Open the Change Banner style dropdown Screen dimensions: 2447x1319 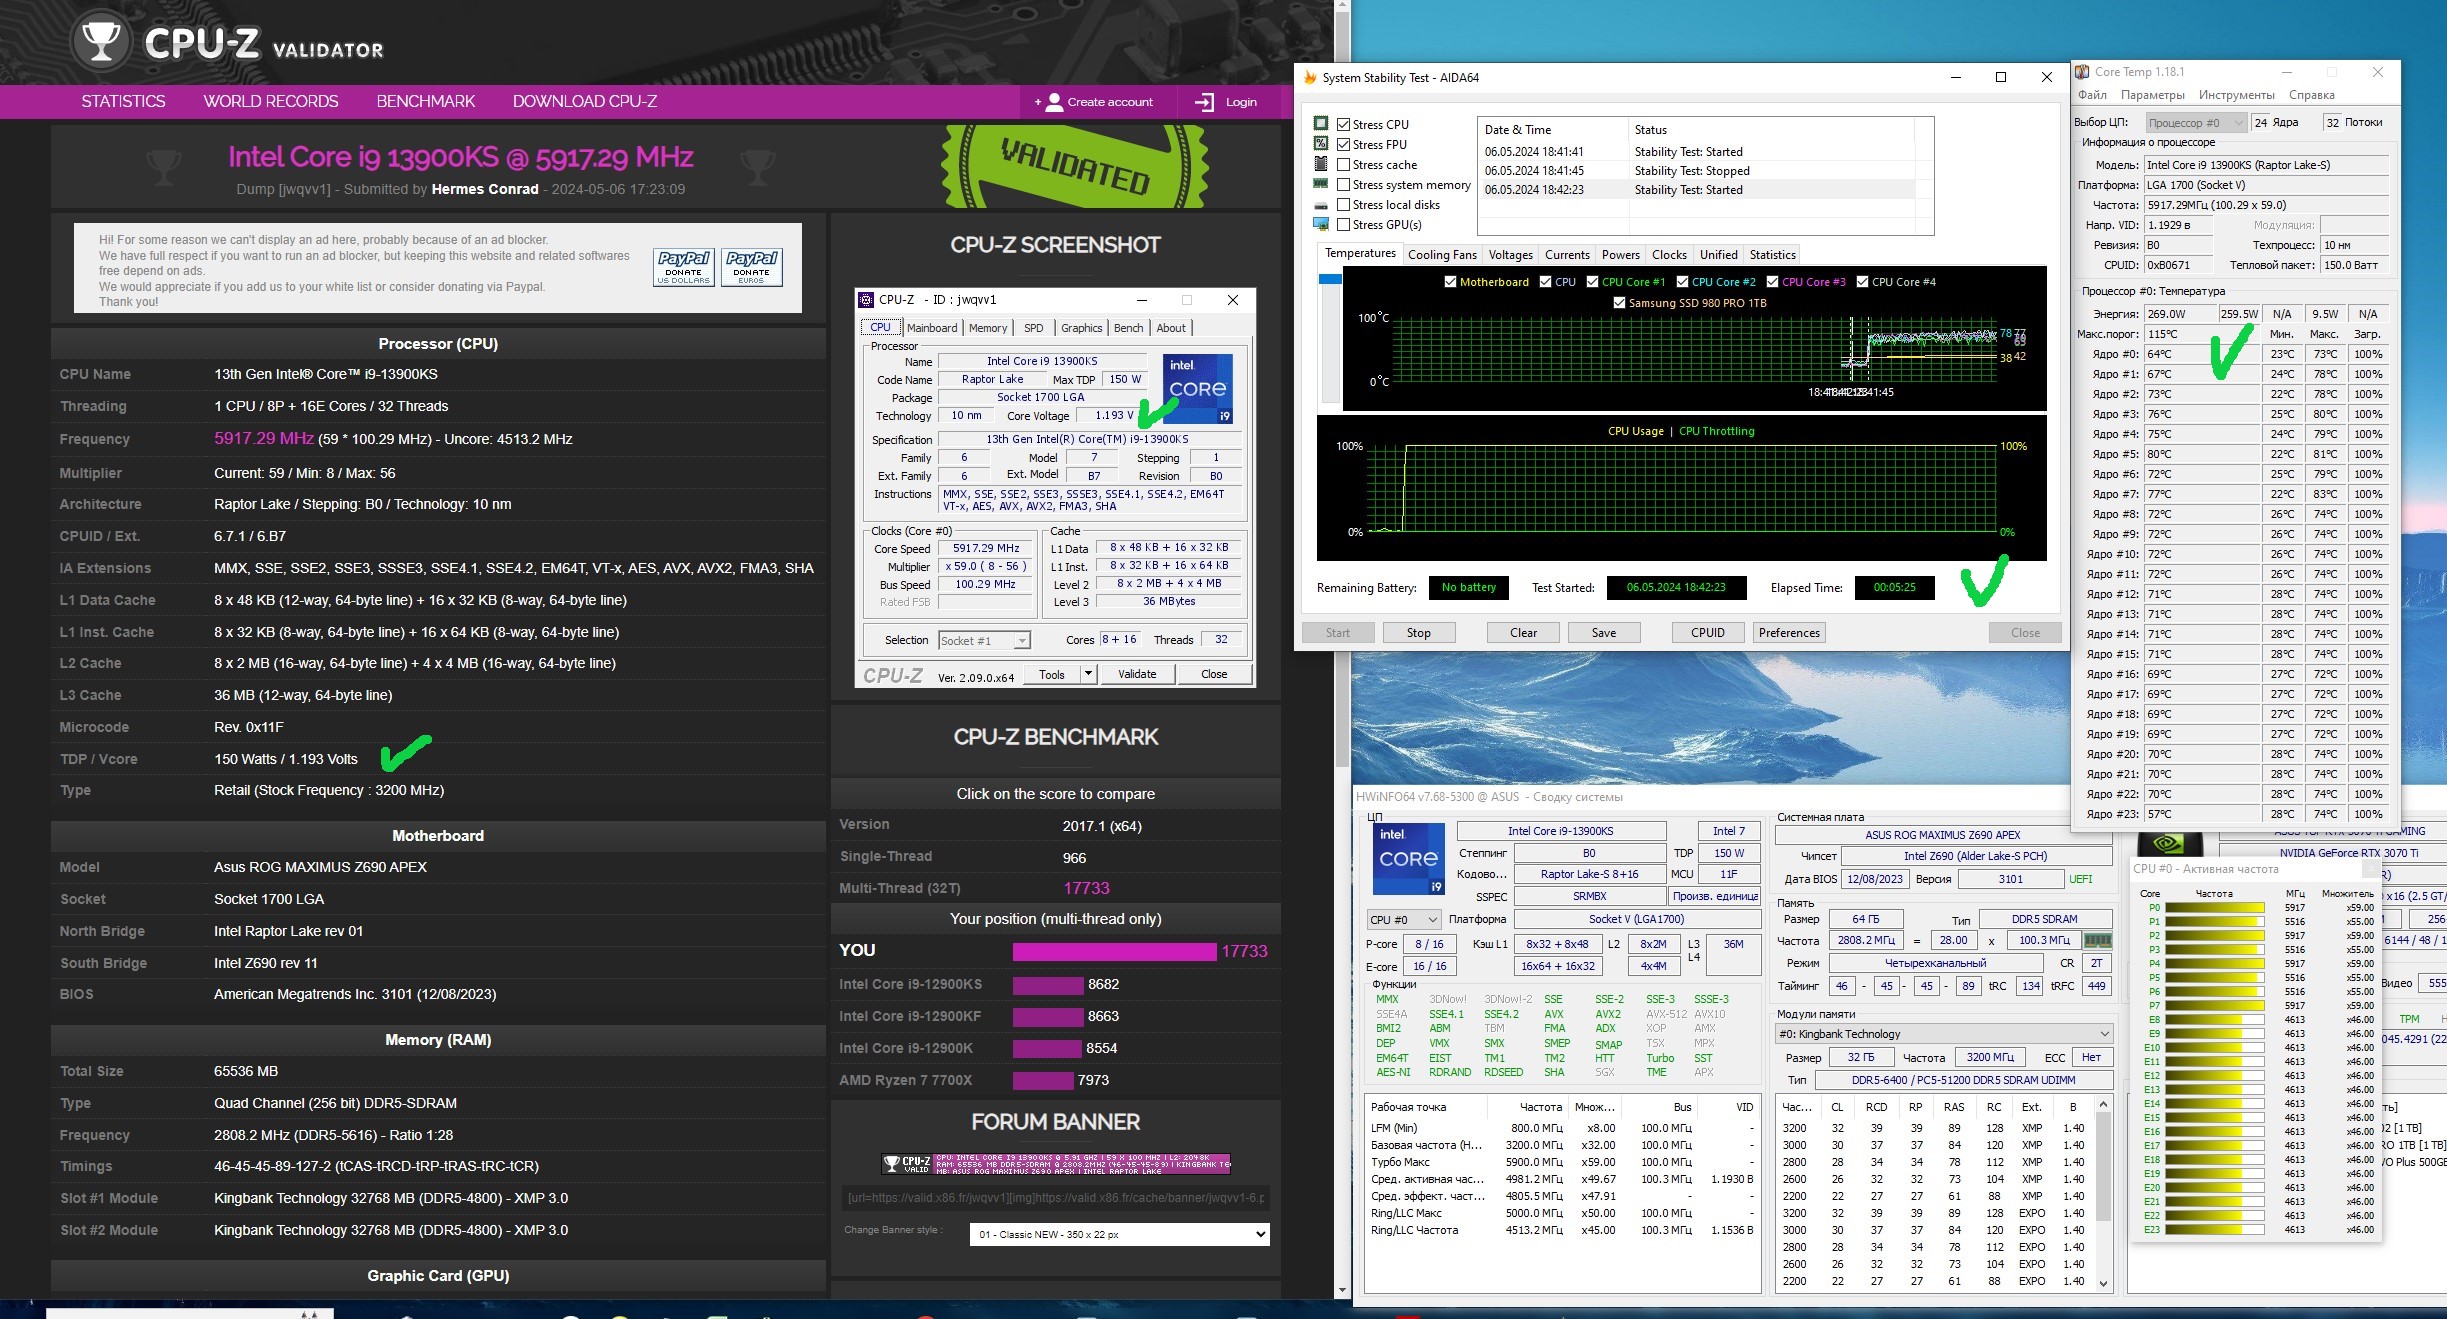point(1119,1235)
